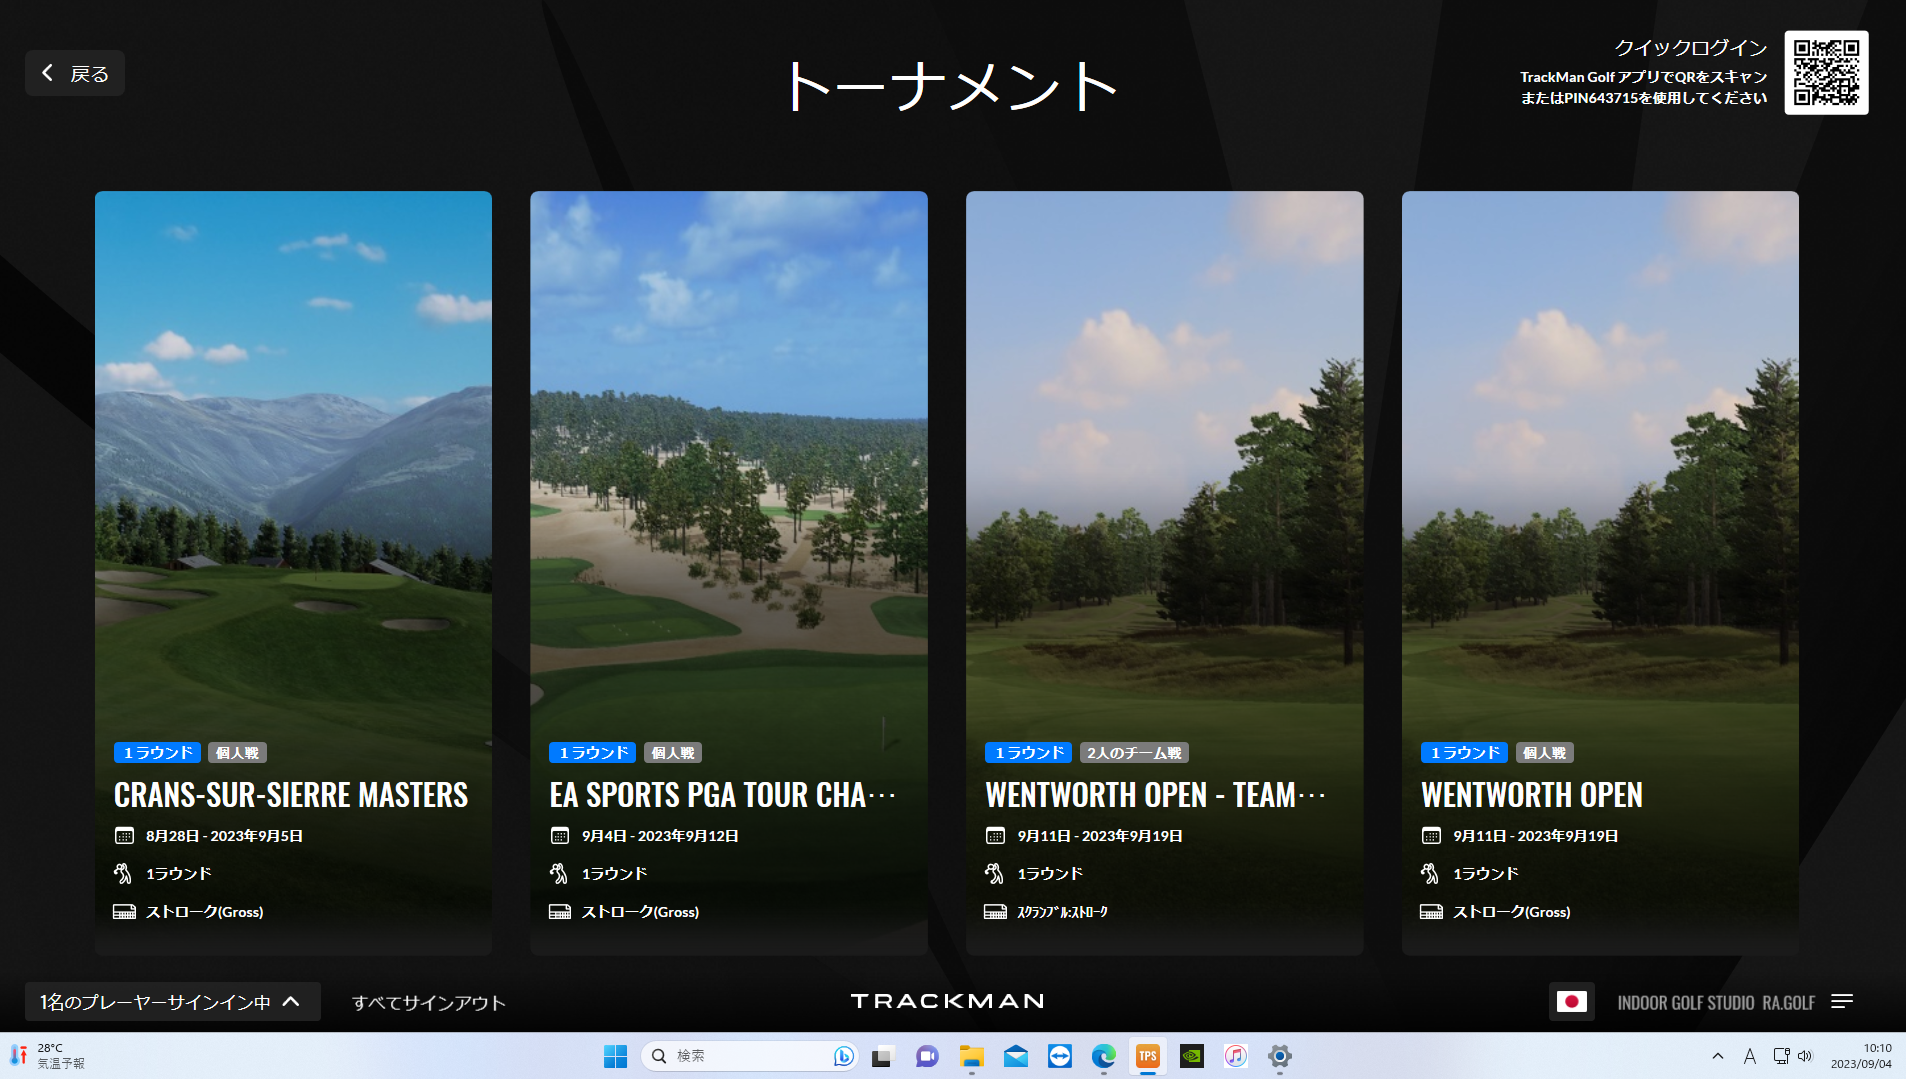Image resolution: width=1906 pixels, height=1079 pixels.
Task: Open Microsoft Edge from the taskbar
Action: 1104,1056
